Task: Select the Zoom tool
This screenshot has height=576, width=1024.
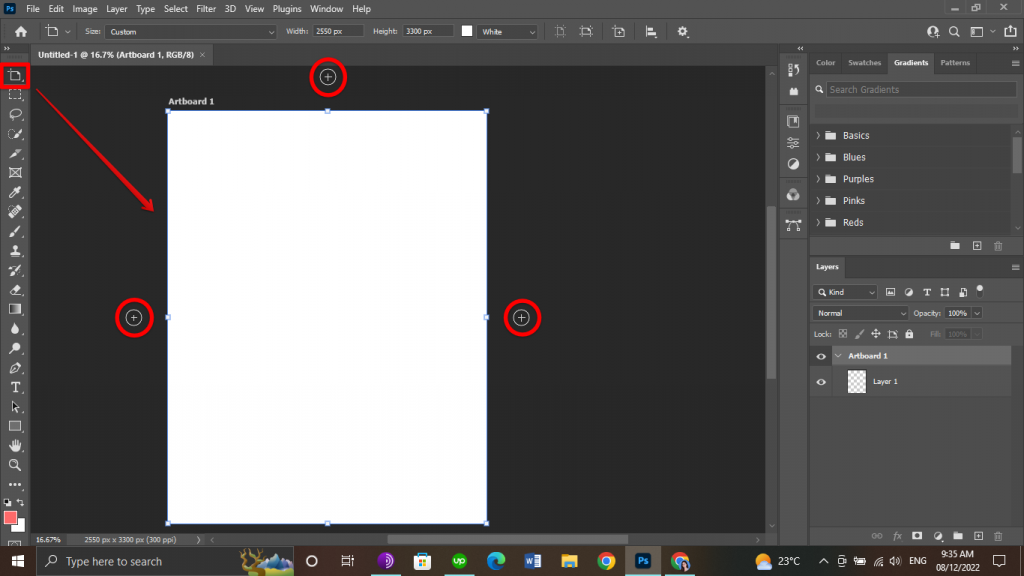Action: click(14, 465)
